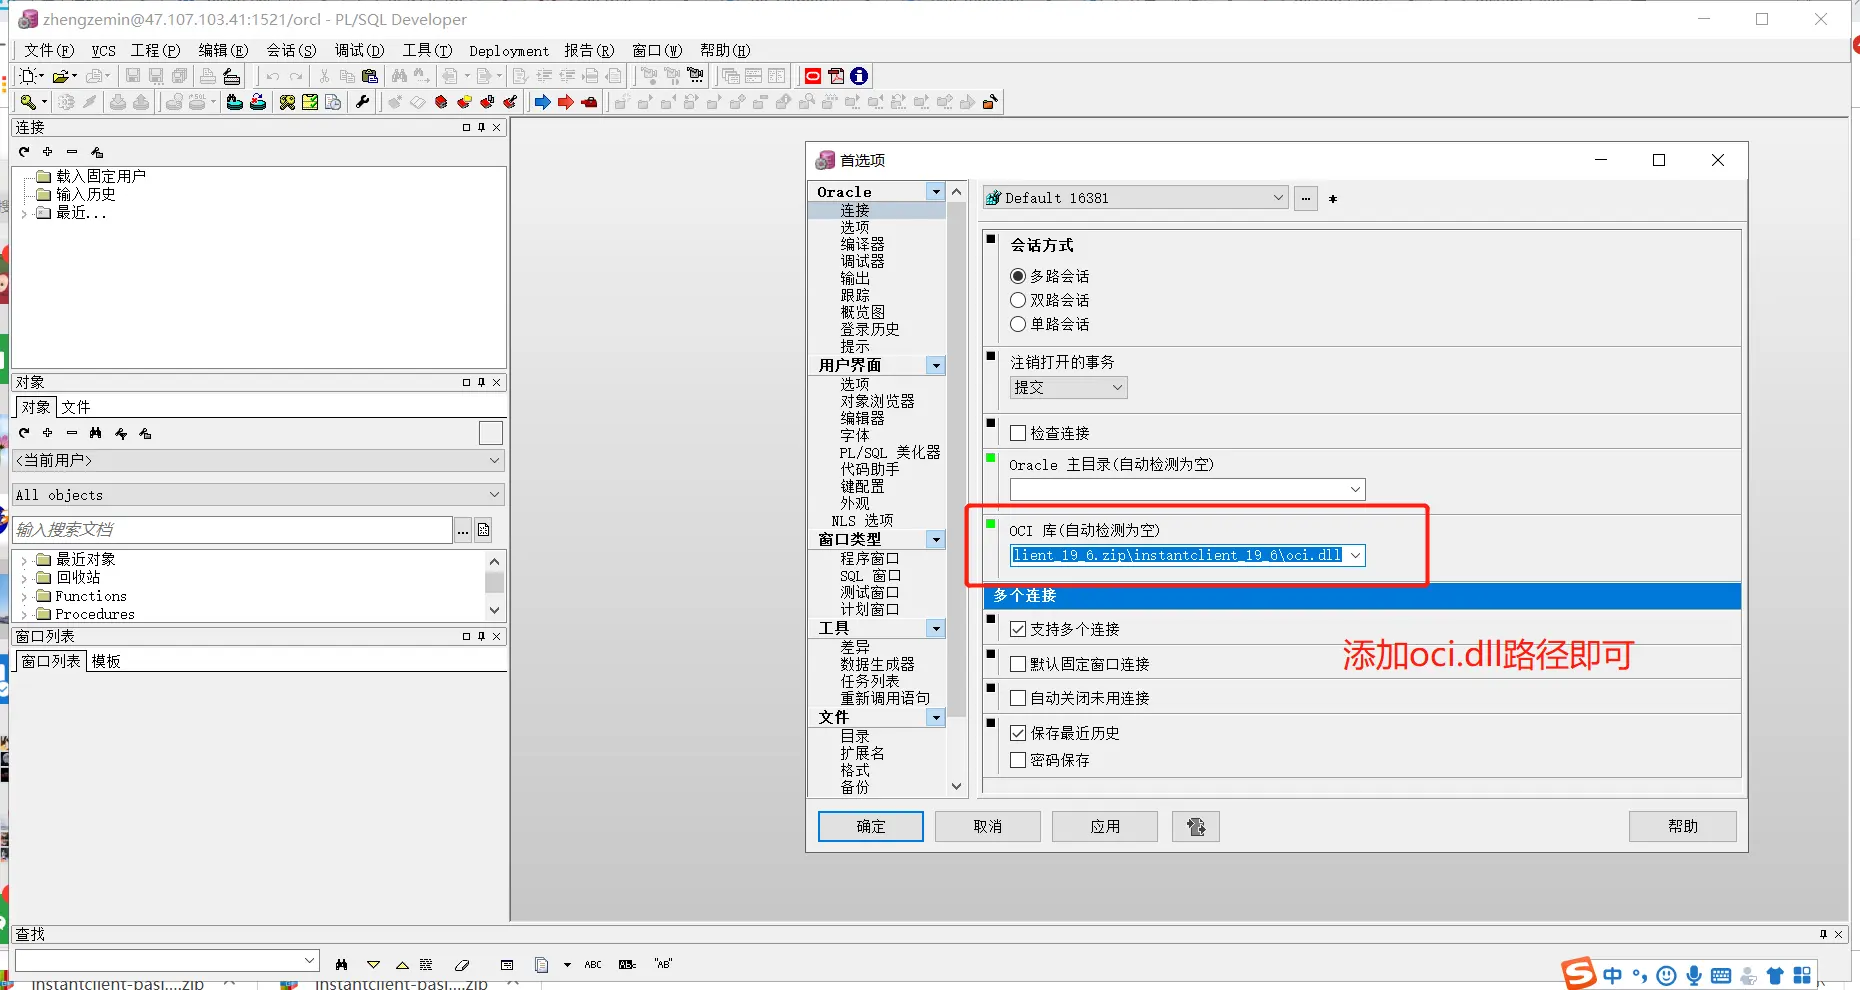
Task: Click binoculars search icon in 查找 bar
Action: [342, 965]
